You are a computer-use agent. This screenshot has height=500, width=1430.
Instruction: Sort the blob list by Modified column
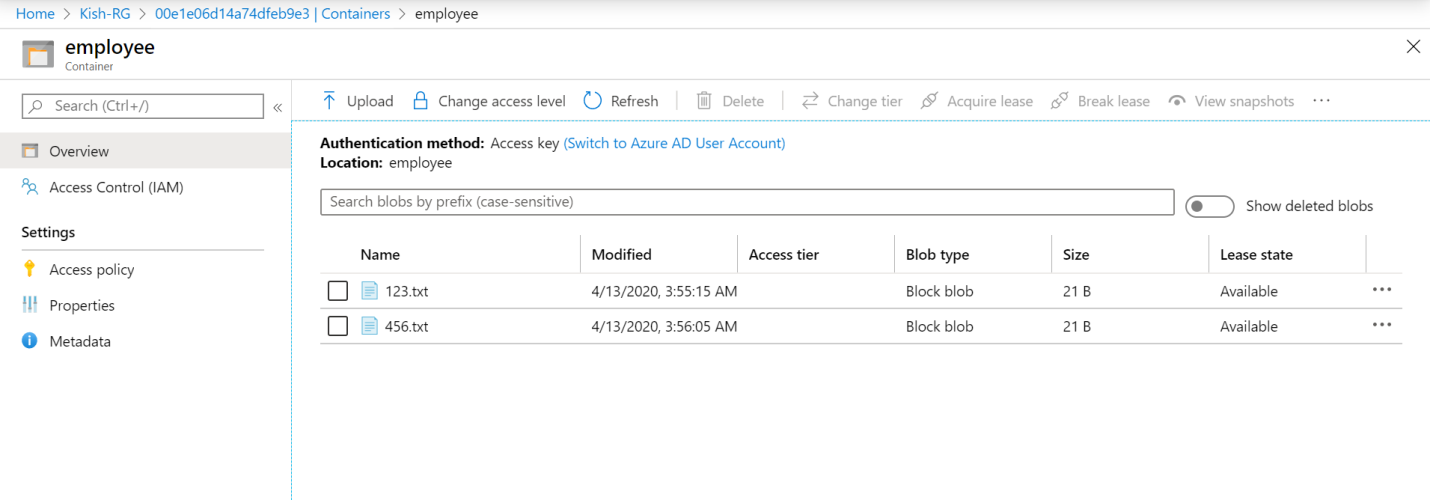[x=621, y=255]
